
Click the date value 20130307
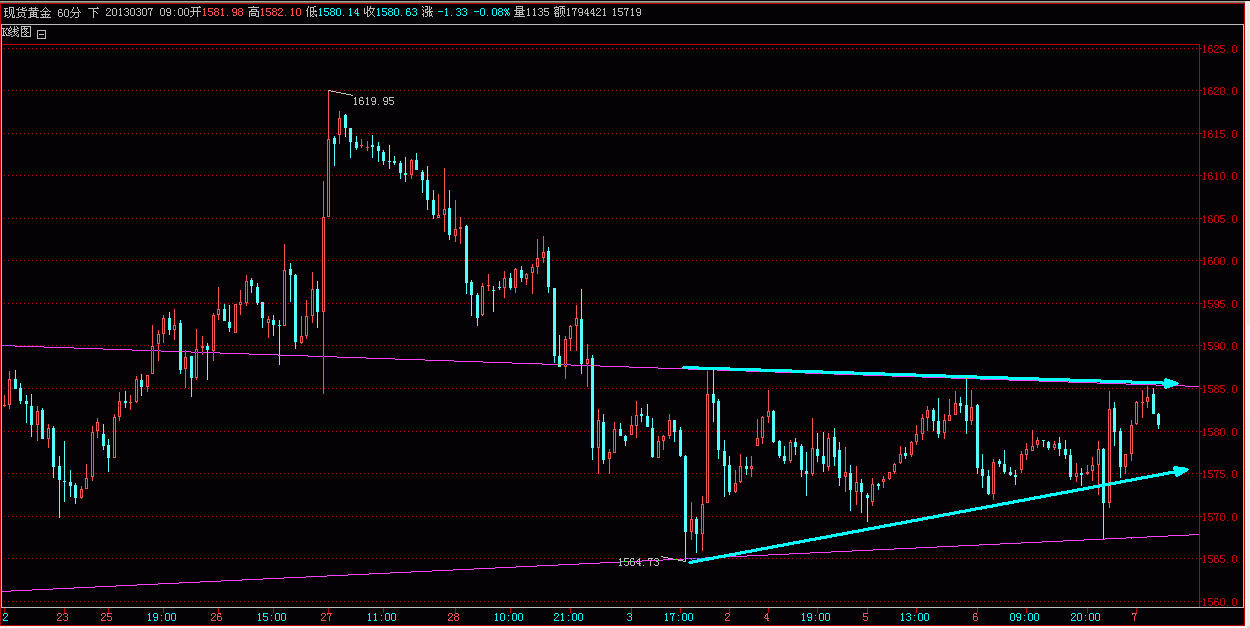[x=130, y=12]
